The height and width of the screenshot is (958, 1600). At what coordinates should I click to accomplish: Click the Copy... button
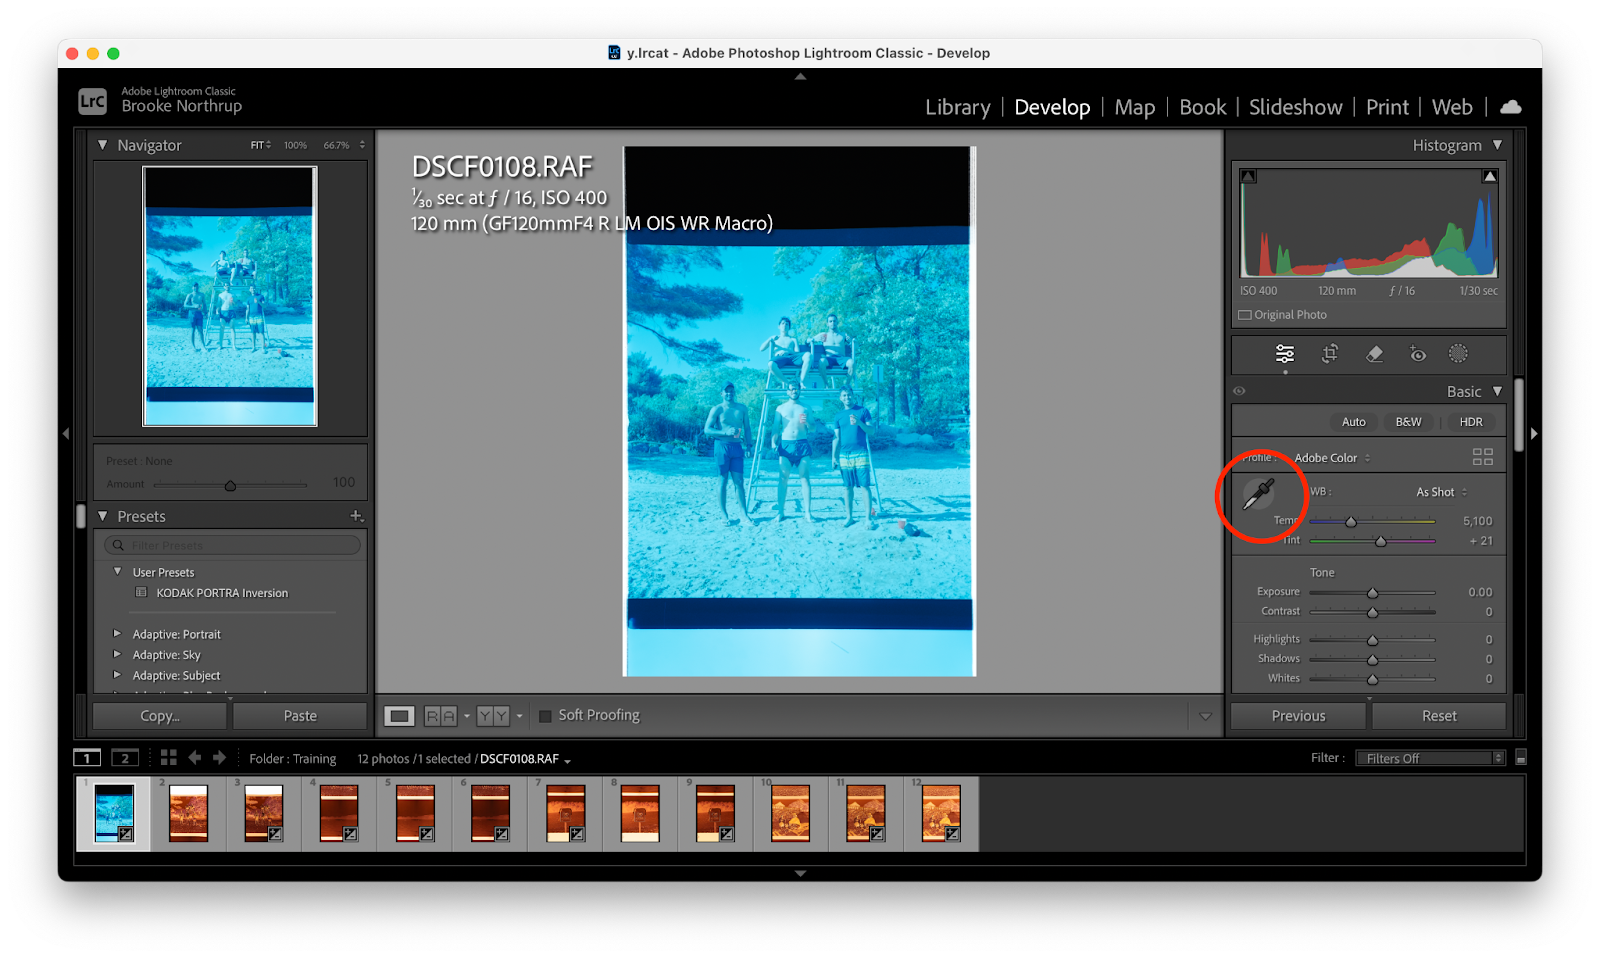point(160,716)
